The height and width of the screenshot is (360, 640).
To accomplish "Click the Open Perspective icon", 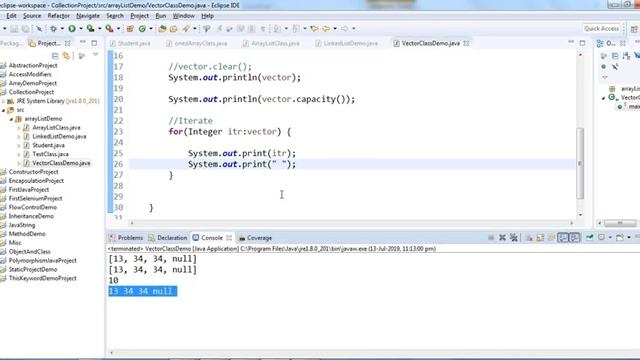I will (x=634, y=29).
